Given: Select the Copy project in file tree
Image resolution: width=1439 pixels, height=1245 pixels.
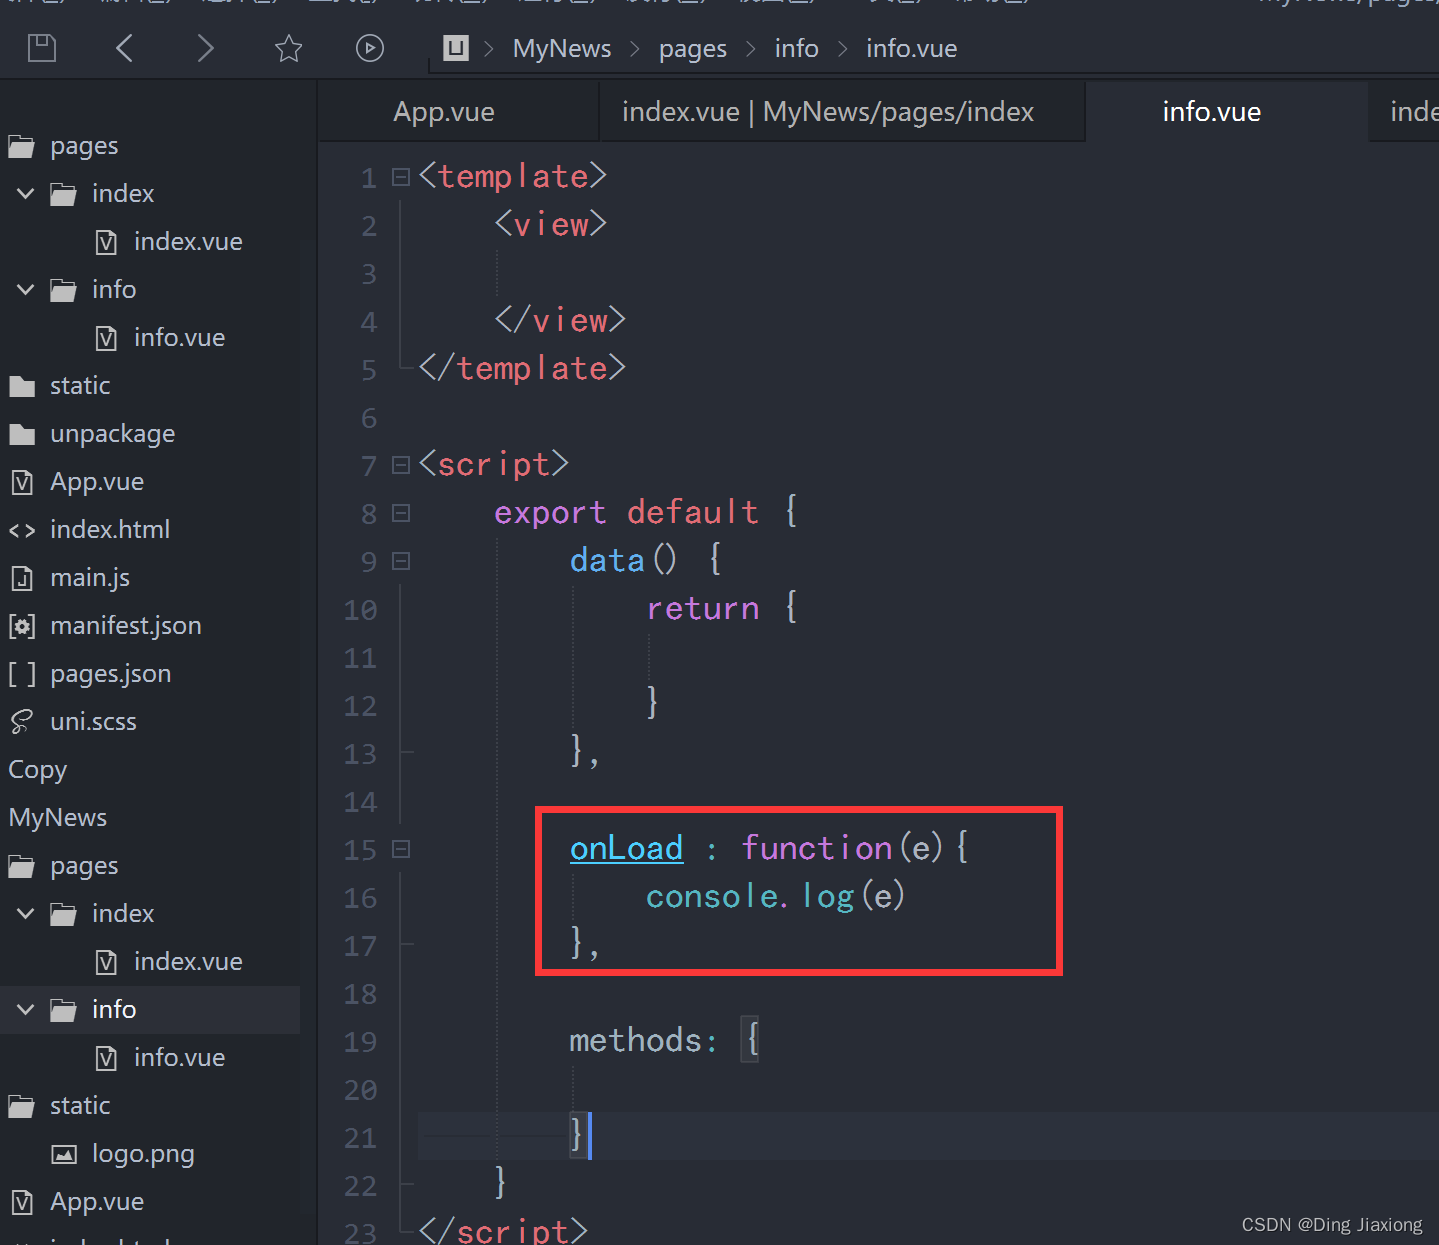Looking at the screenshot, I should click(x=38, y=770).
